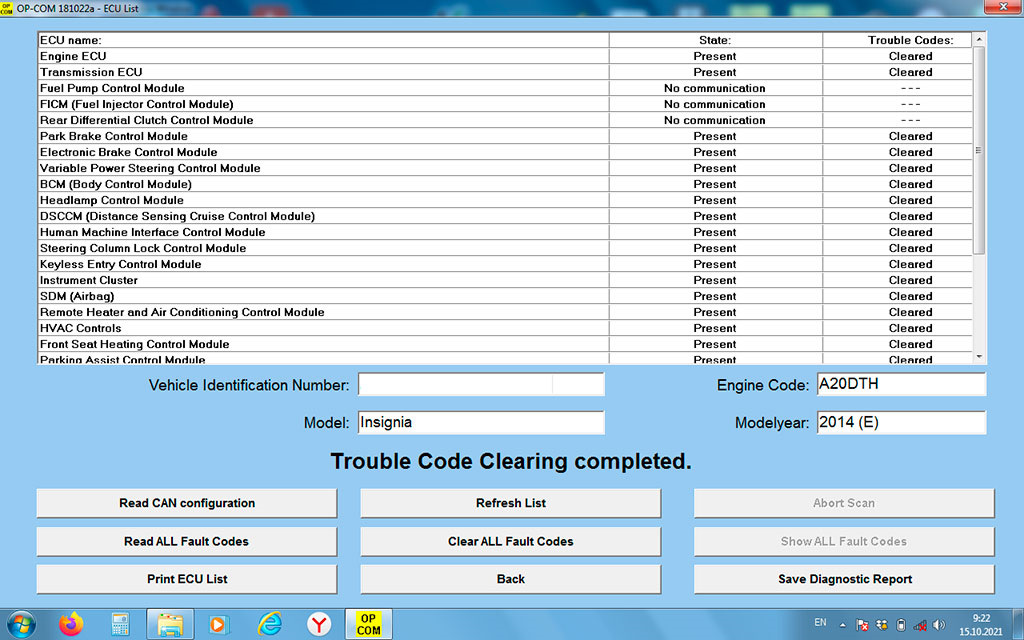Click the ECU list scroll down arrow
Image resolution: width=1024 pixels, height=640 pixels.
(x=979, y=357)
